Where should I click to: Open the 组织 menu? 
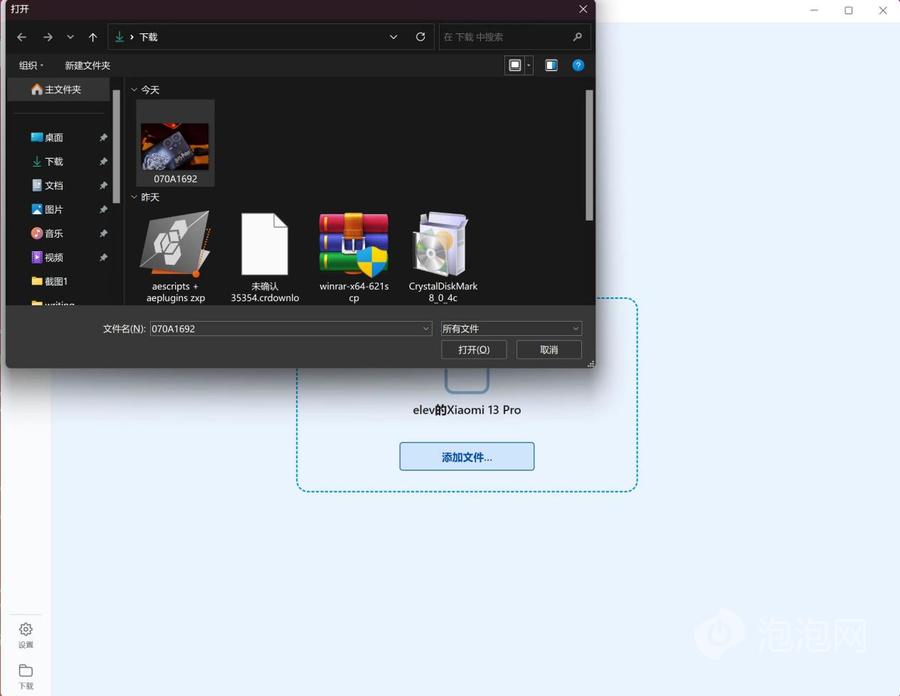[31, 66]
